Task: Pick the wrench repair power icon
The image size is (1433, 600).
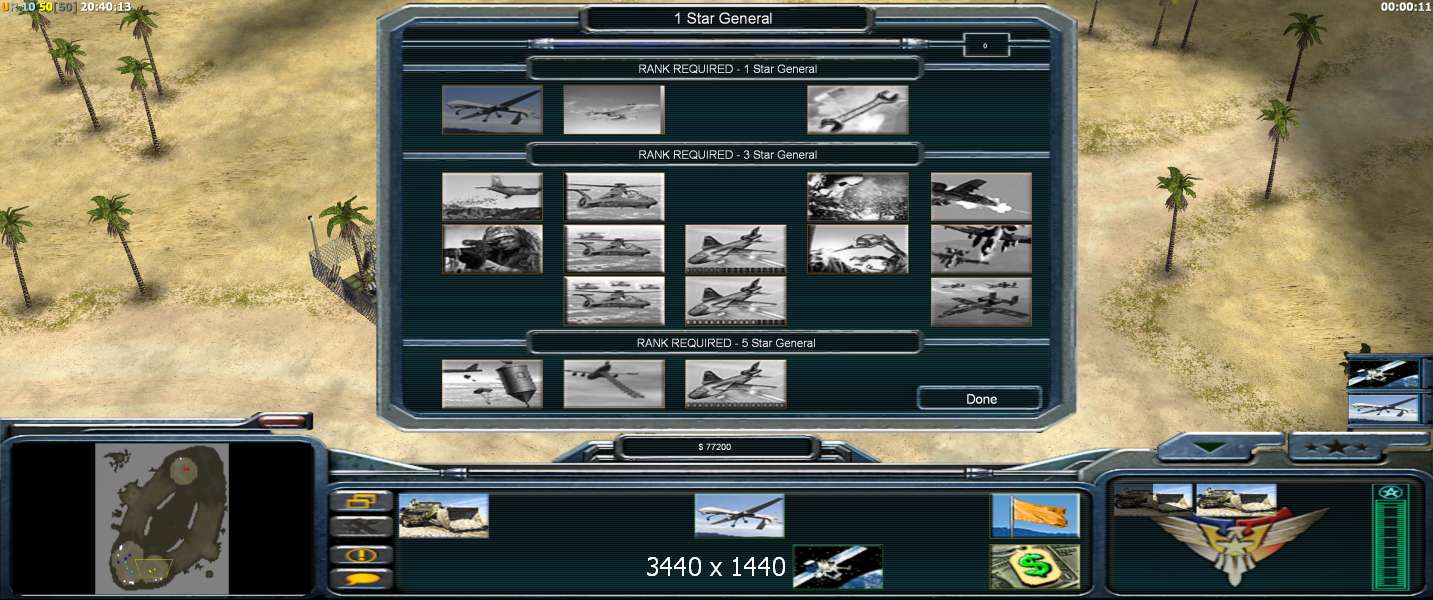Action: coord(858,109)
